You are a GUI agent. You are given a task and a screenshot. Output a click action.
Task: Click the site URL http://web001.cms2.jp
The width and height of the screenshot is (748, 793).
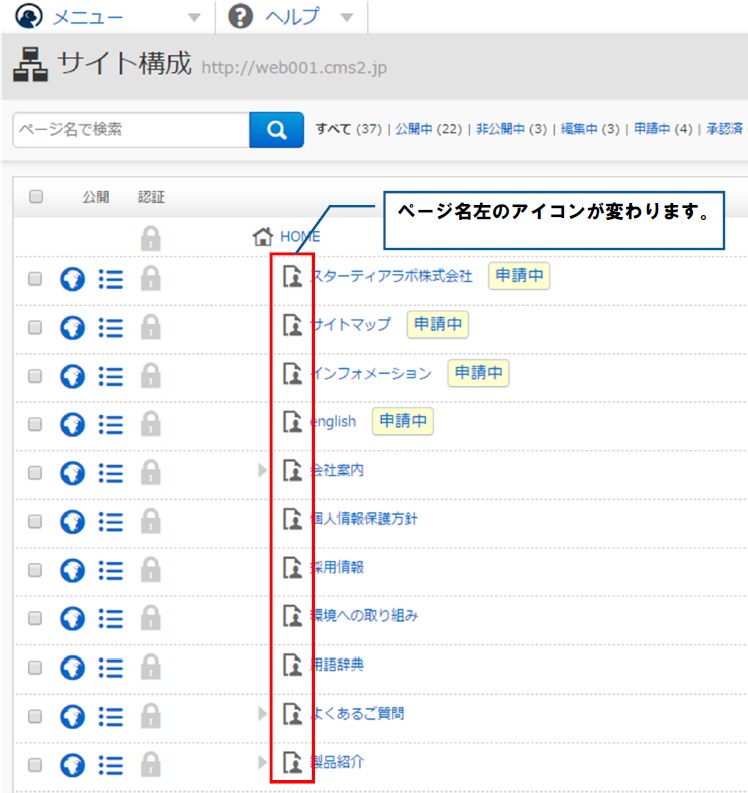pyautogui.click(x=294, y=67)
